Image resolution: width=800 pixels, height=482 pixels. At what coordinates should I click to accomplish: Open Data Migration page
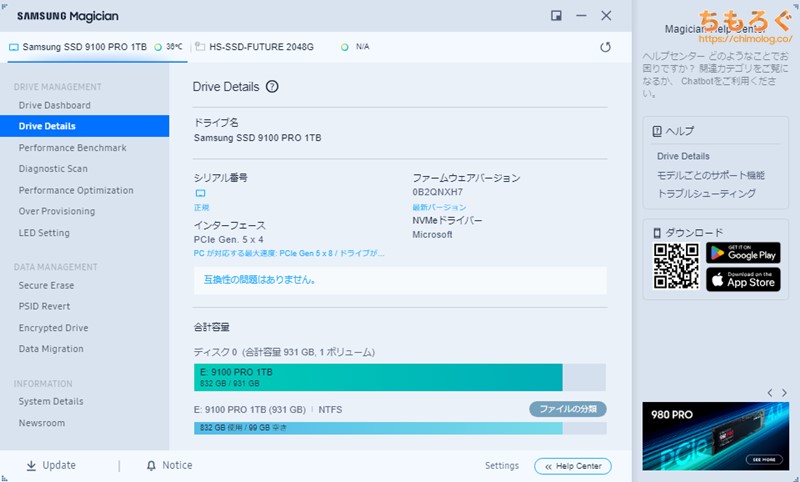click(51, 349)
